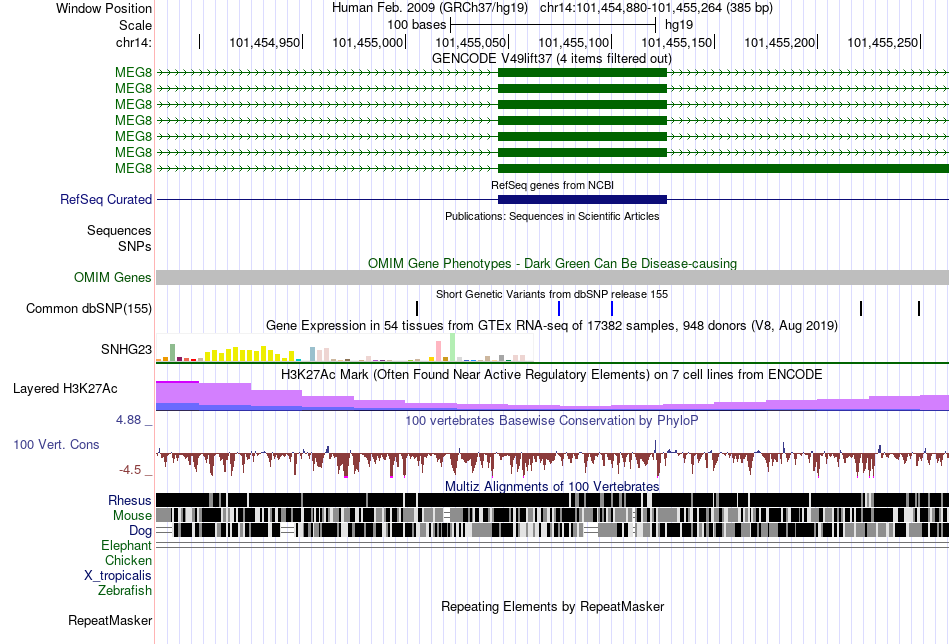This screenshot has height=644, width=950.
Task: Select the RepeatMasker track label
Action: click(110, 620)
